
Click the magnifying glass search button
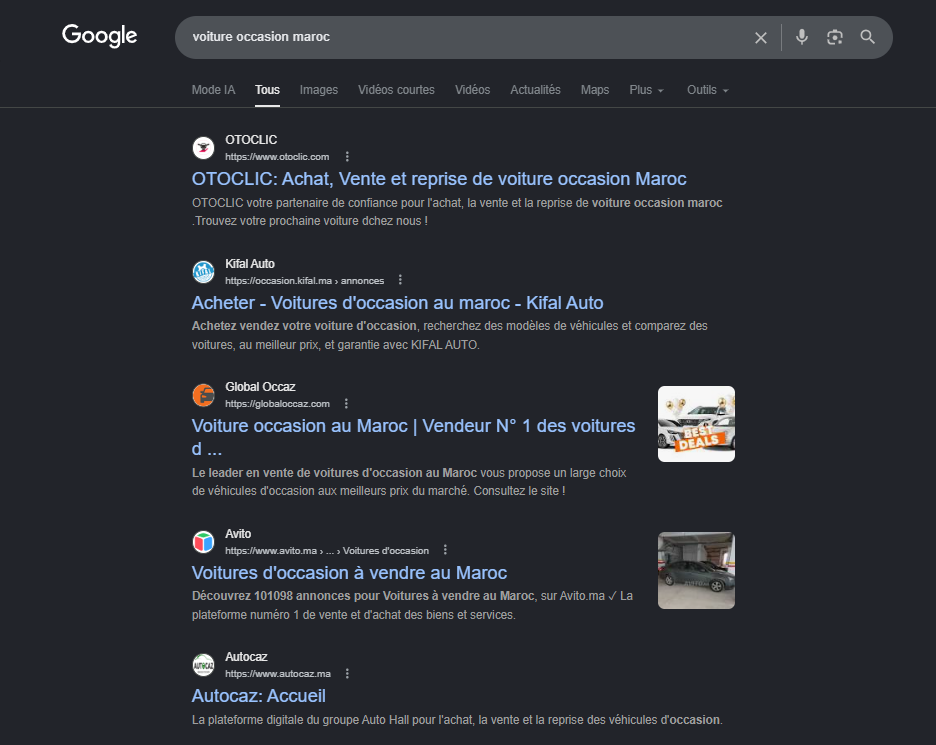pyautogui.click(x=868, y=37)
